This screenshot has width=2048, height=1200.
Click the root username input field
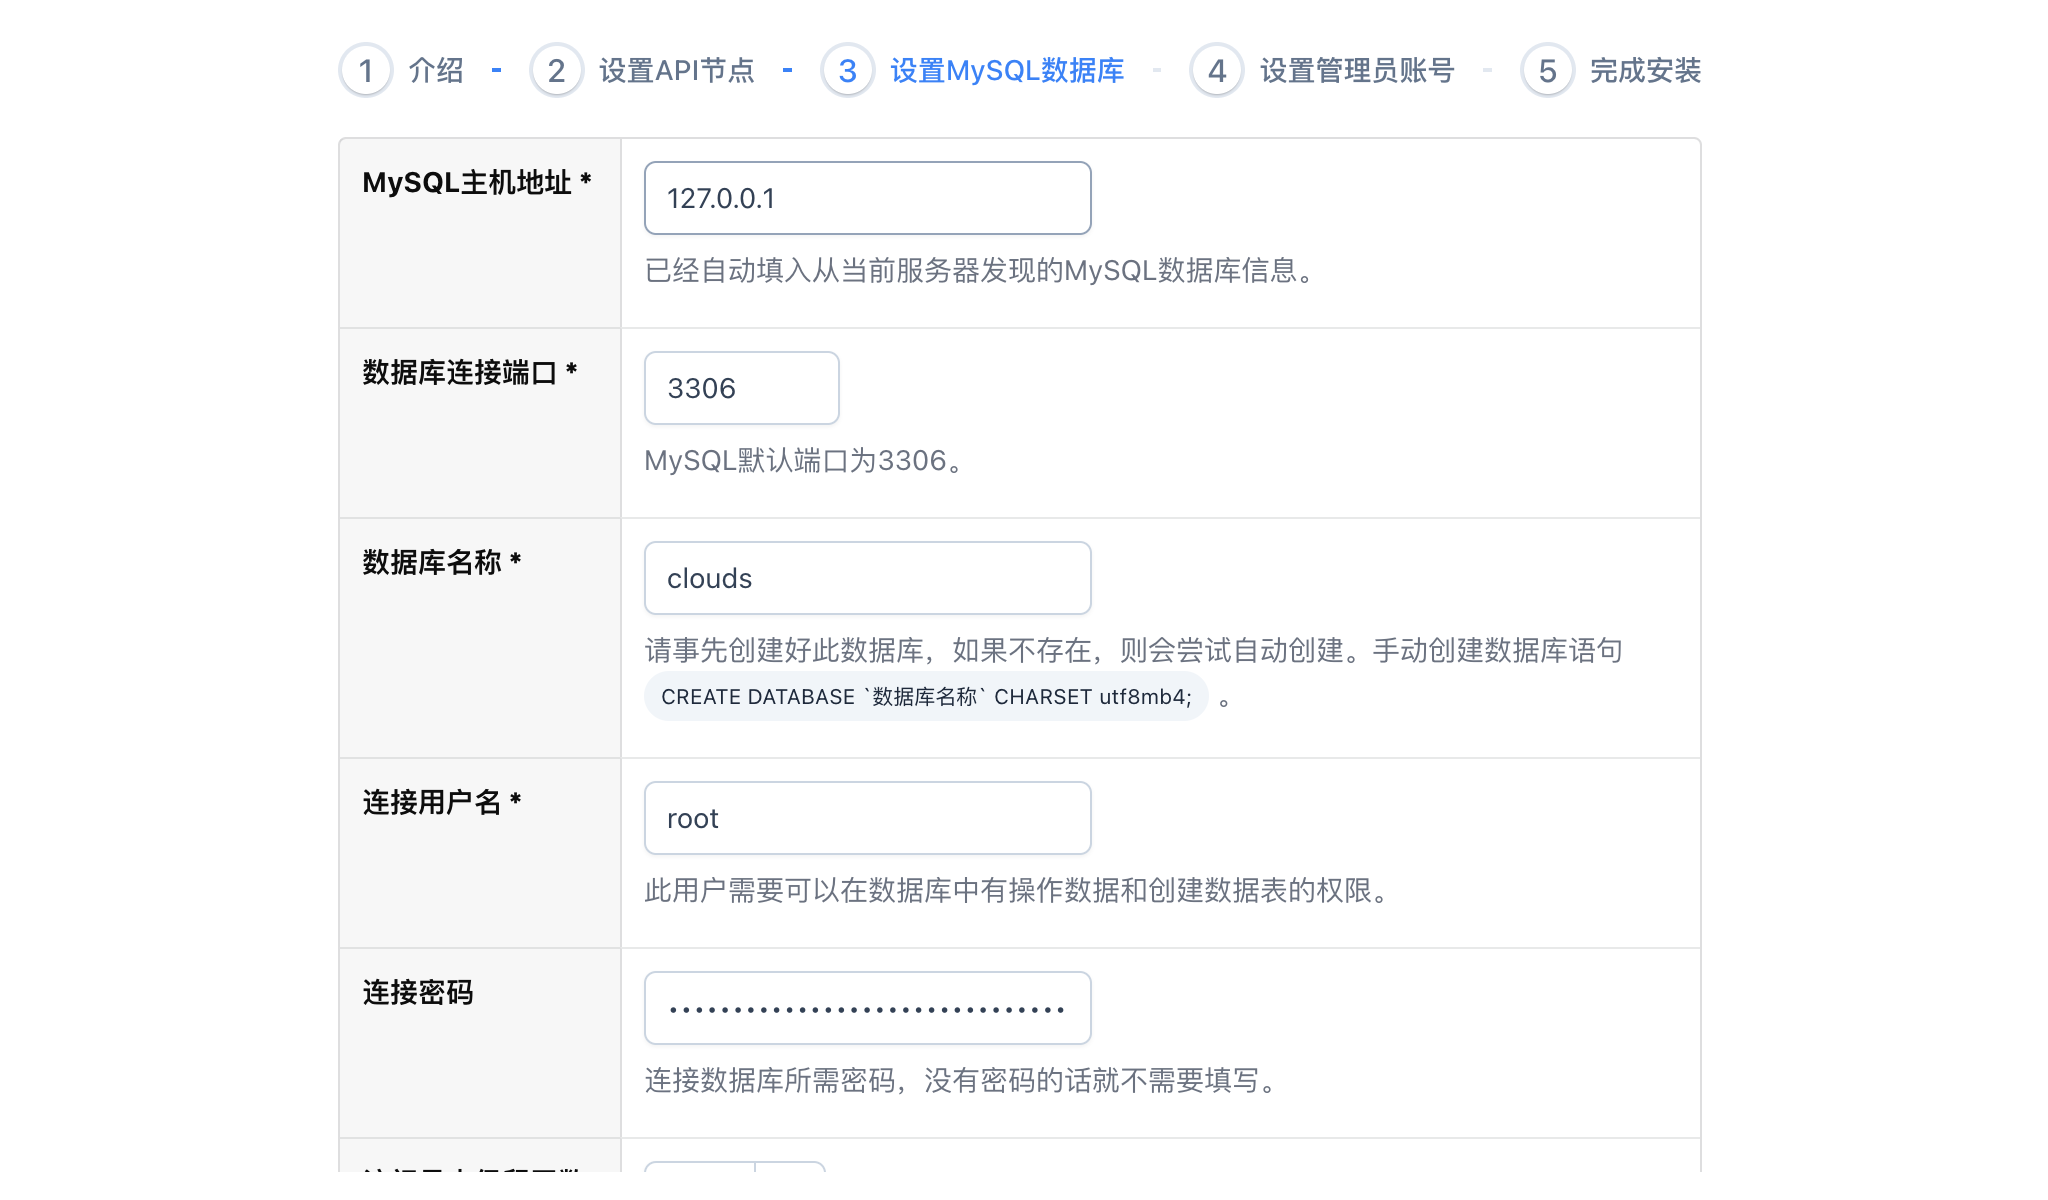point(866,817)
